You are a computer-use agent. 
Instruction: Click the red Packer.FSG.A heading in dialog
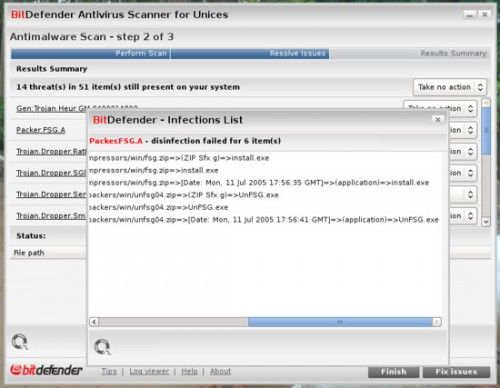[116, 141]
